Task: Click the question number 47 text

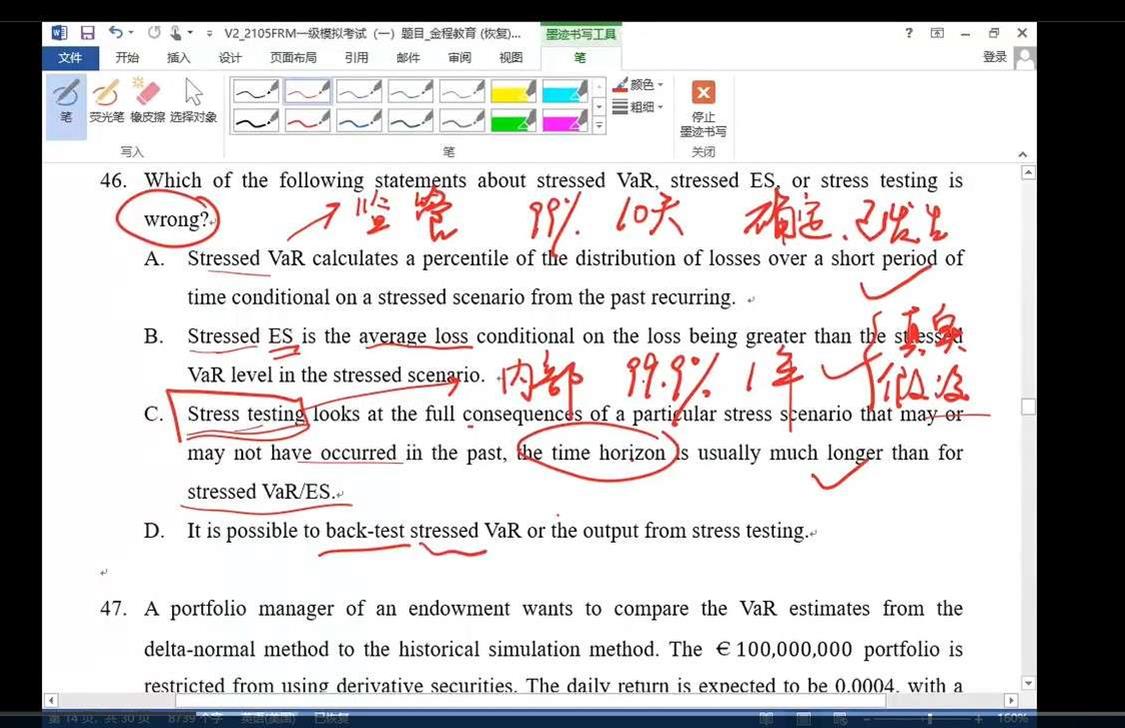Action: [x=113, y=609]
